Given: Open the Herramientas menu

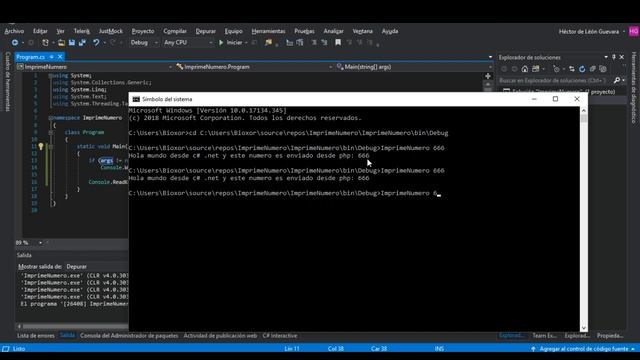Looking at the screenshot, I should 268,31.
